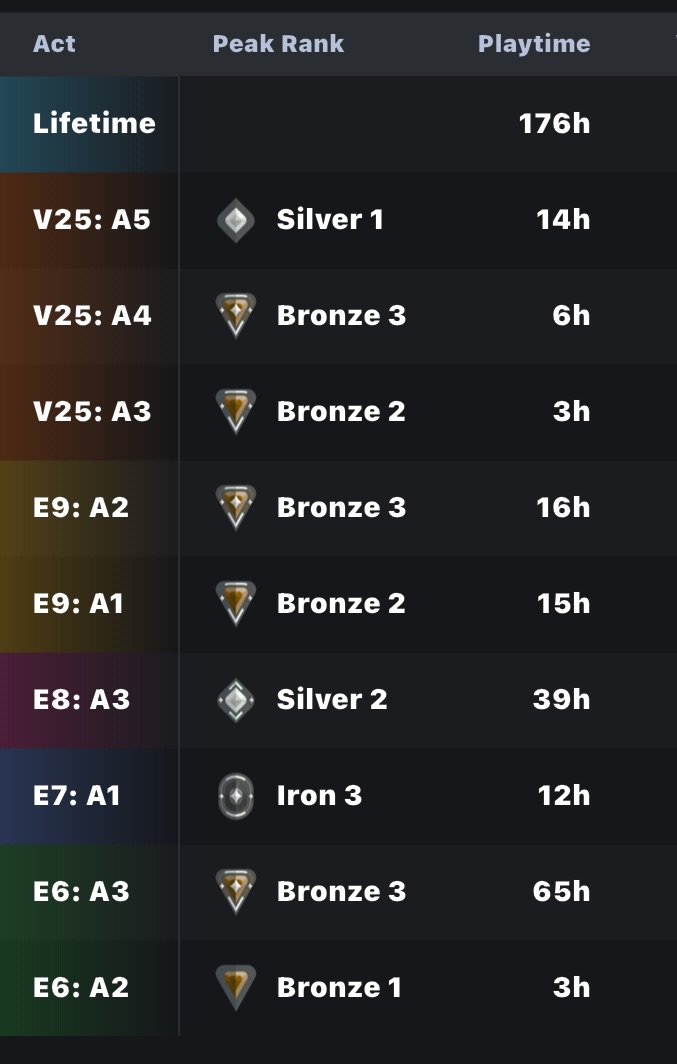
Task: Click the Silver 2 rank text
Action: tap(332, 700)
